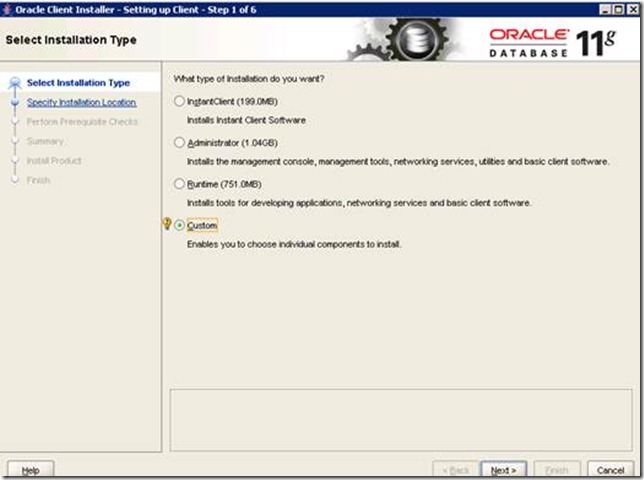Click the Oracle installer title bar icon

coord(9,9)
